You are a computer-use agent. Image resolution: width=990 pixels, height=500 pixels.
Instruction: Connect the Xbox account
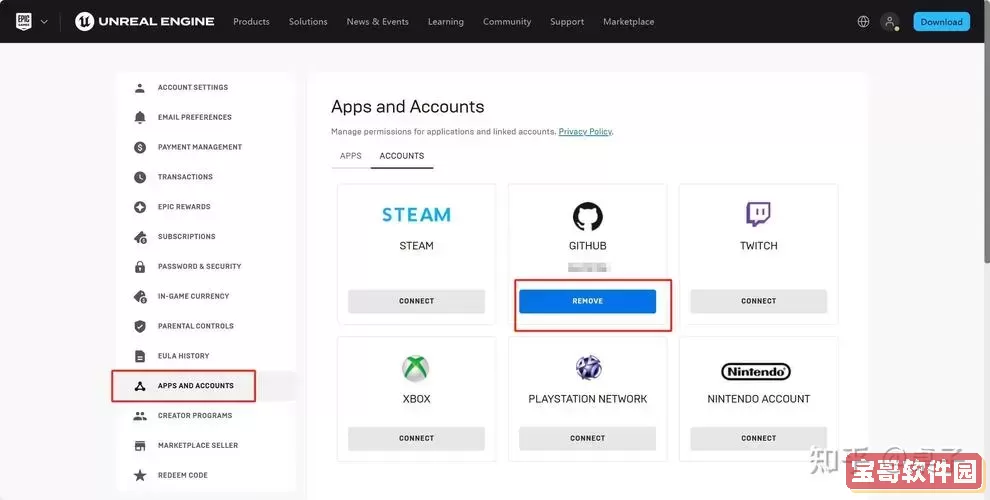pyautogui.click(x=416, y=438)
